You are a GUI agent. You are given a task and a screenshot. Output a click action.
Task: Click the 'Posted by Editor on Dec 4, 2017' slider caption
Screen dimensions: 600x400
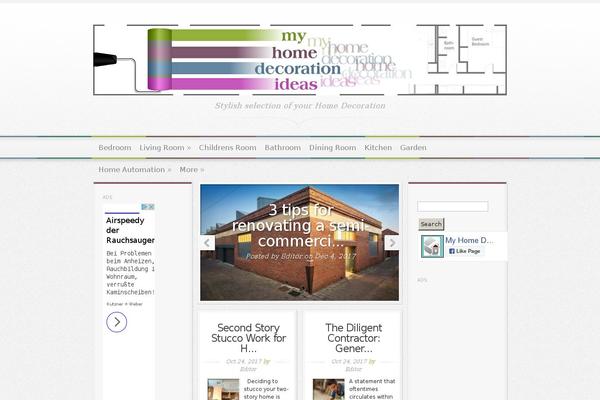click(x=301, y=256)
